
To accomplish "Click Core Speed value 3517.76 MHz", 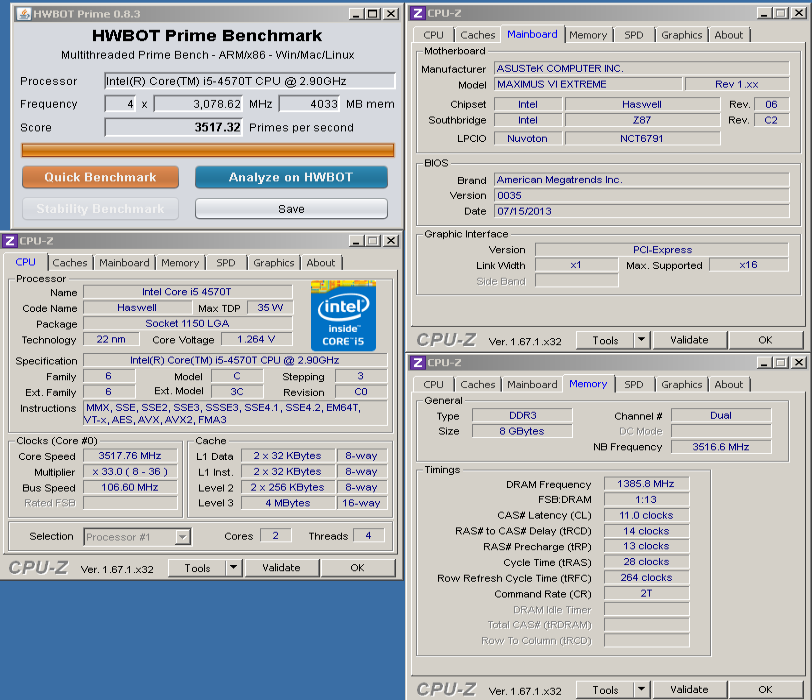I will (x=130, y=456).
